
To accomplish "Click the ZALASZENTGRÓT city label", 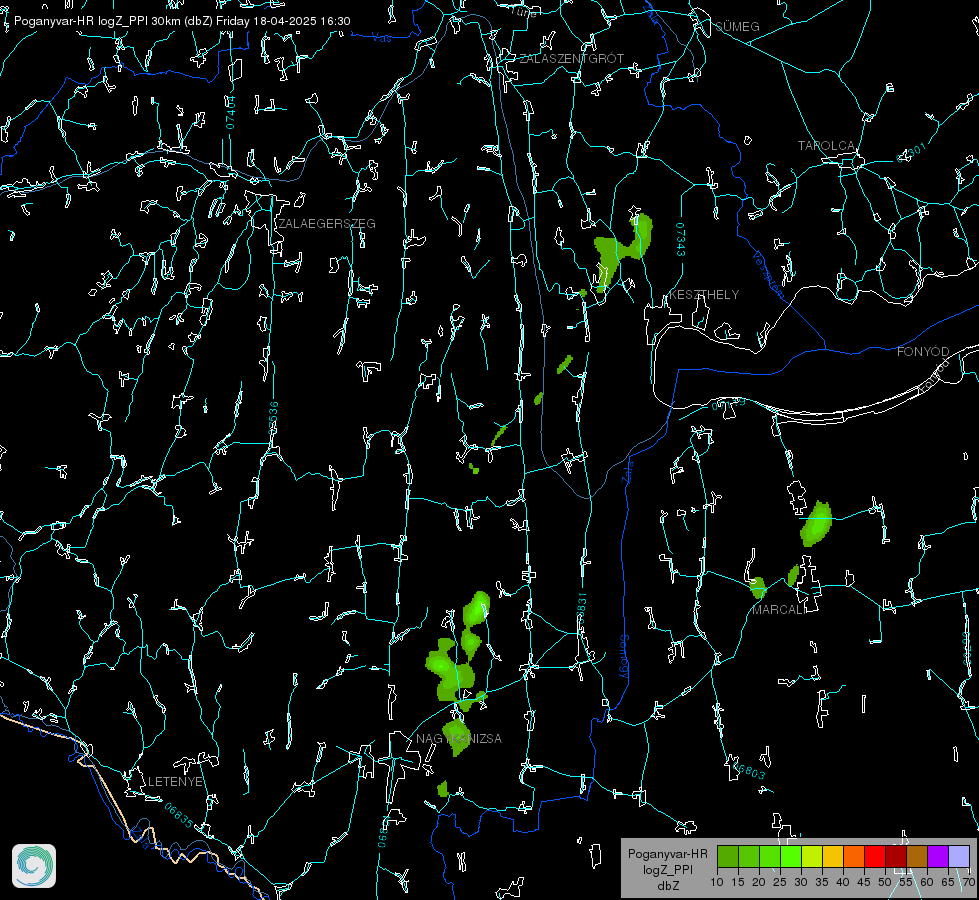I will click(572, 58).
